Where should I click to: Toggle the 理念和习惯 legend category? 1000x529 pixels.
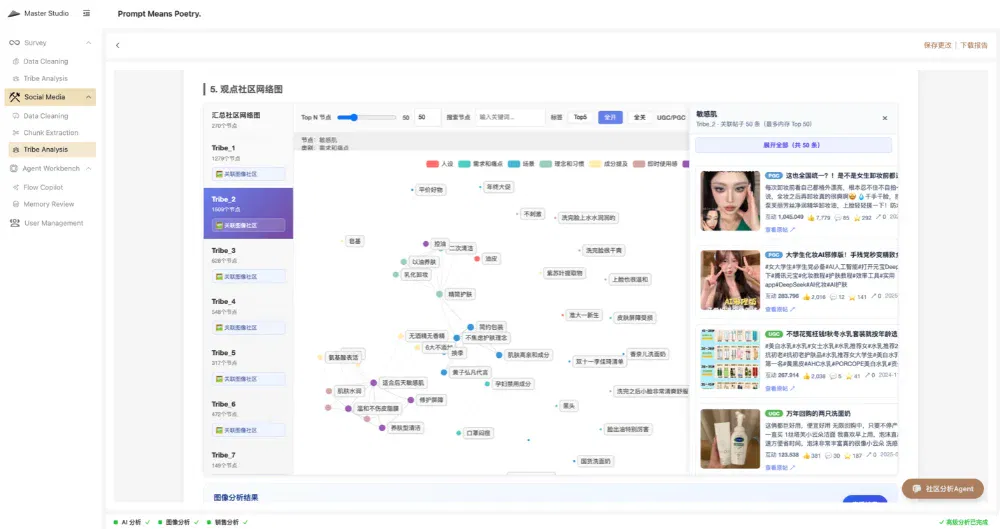[562, 164]
